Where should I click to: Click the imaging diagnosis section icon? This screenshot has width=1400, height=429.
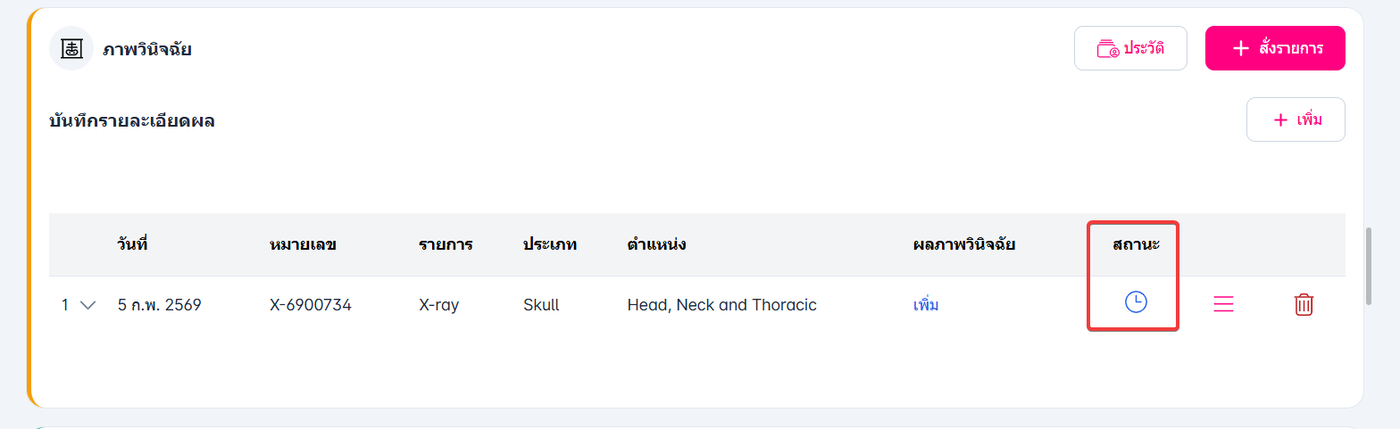coord(71,49)
